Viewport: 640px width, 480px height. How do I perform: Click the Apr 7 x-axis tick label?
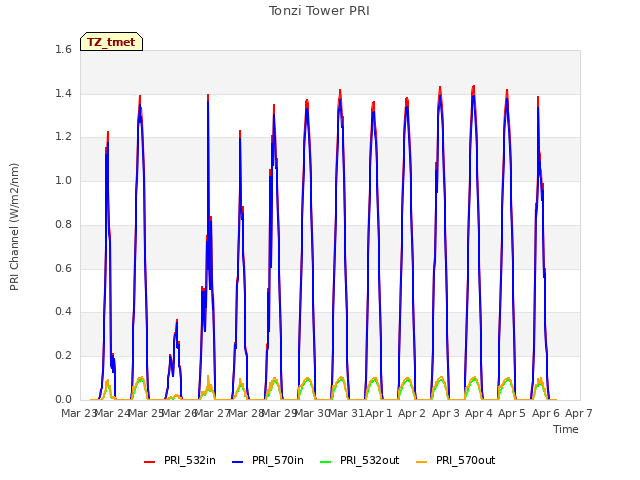(x=579, y=413)
